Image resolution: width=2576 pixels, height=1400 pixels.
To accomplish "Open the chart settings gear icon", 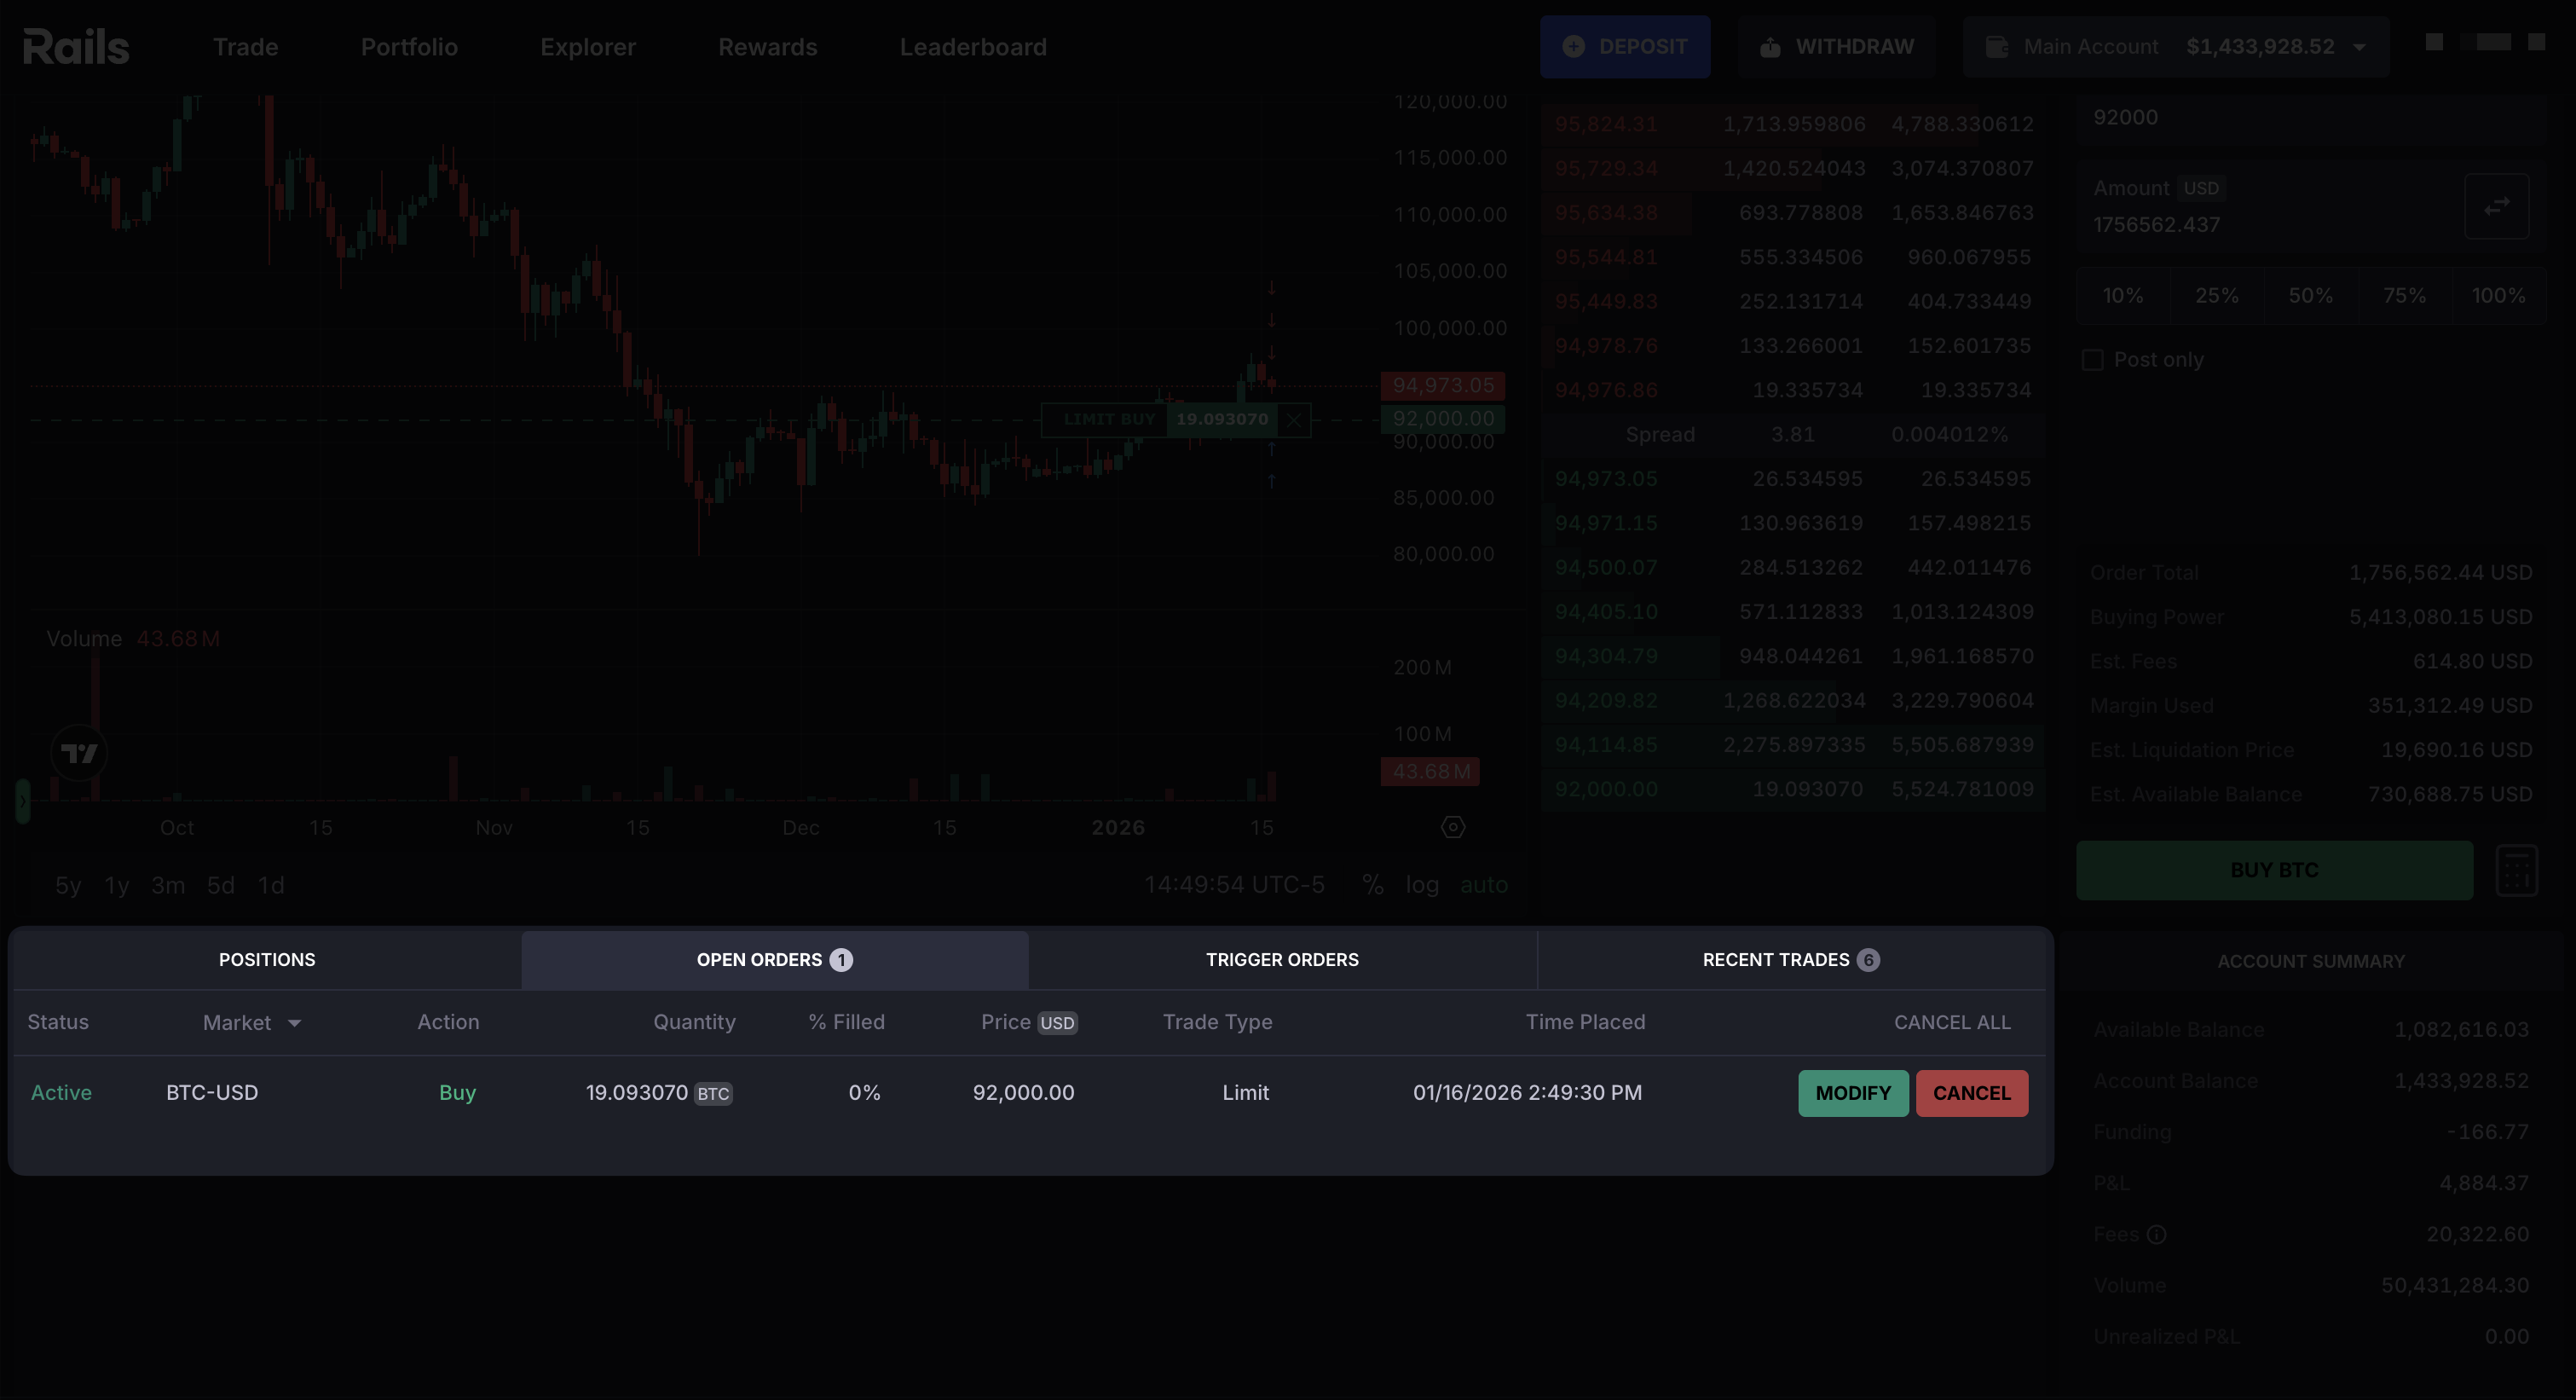I will 1452,827.
